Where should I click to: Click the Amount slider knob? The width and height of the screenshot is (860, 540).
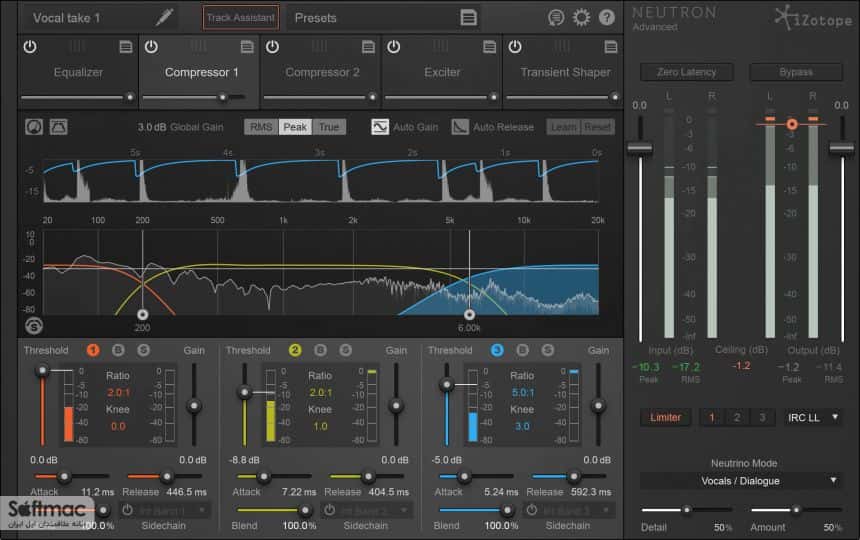click(796, 510)
